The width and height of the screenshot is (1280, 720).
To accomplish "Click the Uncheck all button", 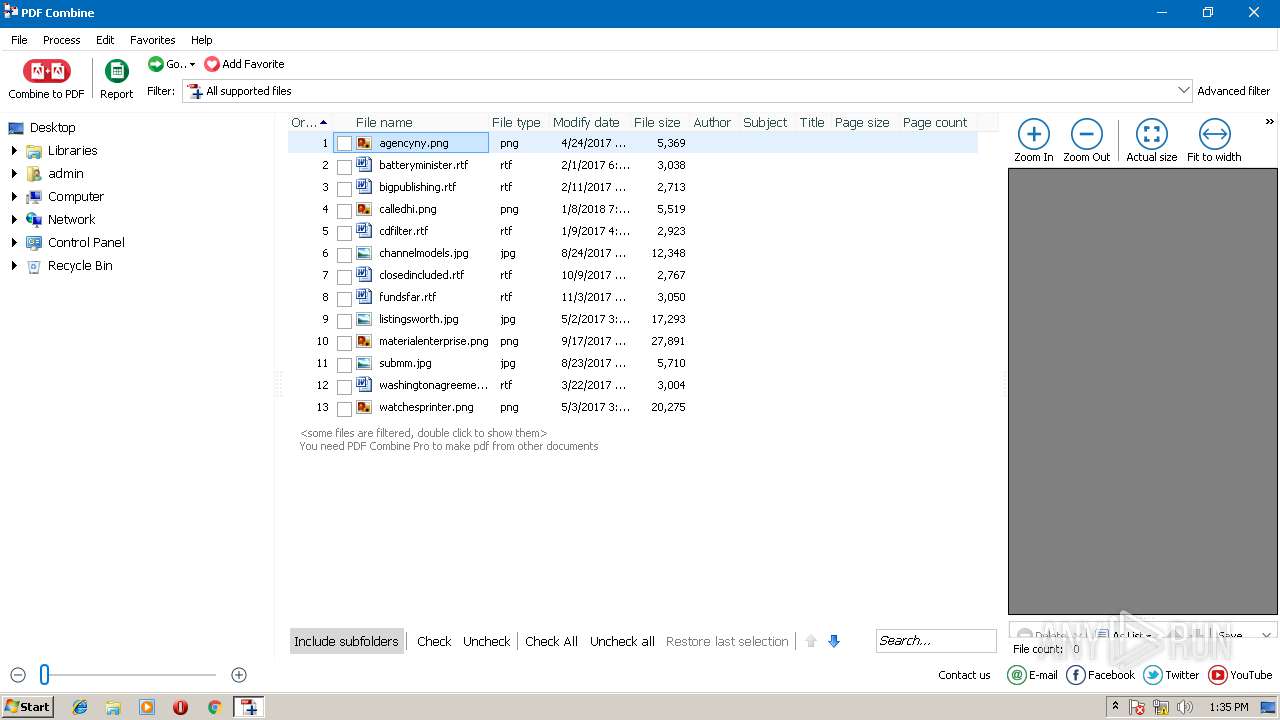I will click(622, 642).
